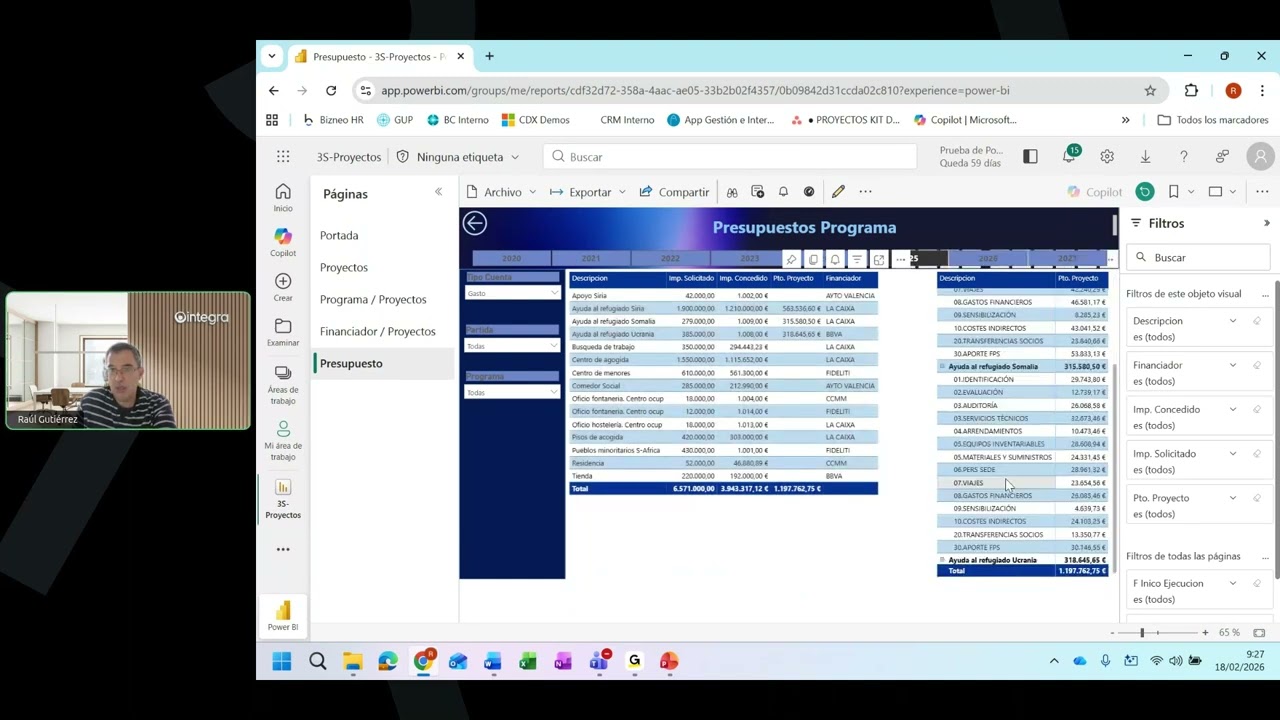
Task: Collapse the Filtros pane with the chevron
Action: click(x=1267, y=223)
